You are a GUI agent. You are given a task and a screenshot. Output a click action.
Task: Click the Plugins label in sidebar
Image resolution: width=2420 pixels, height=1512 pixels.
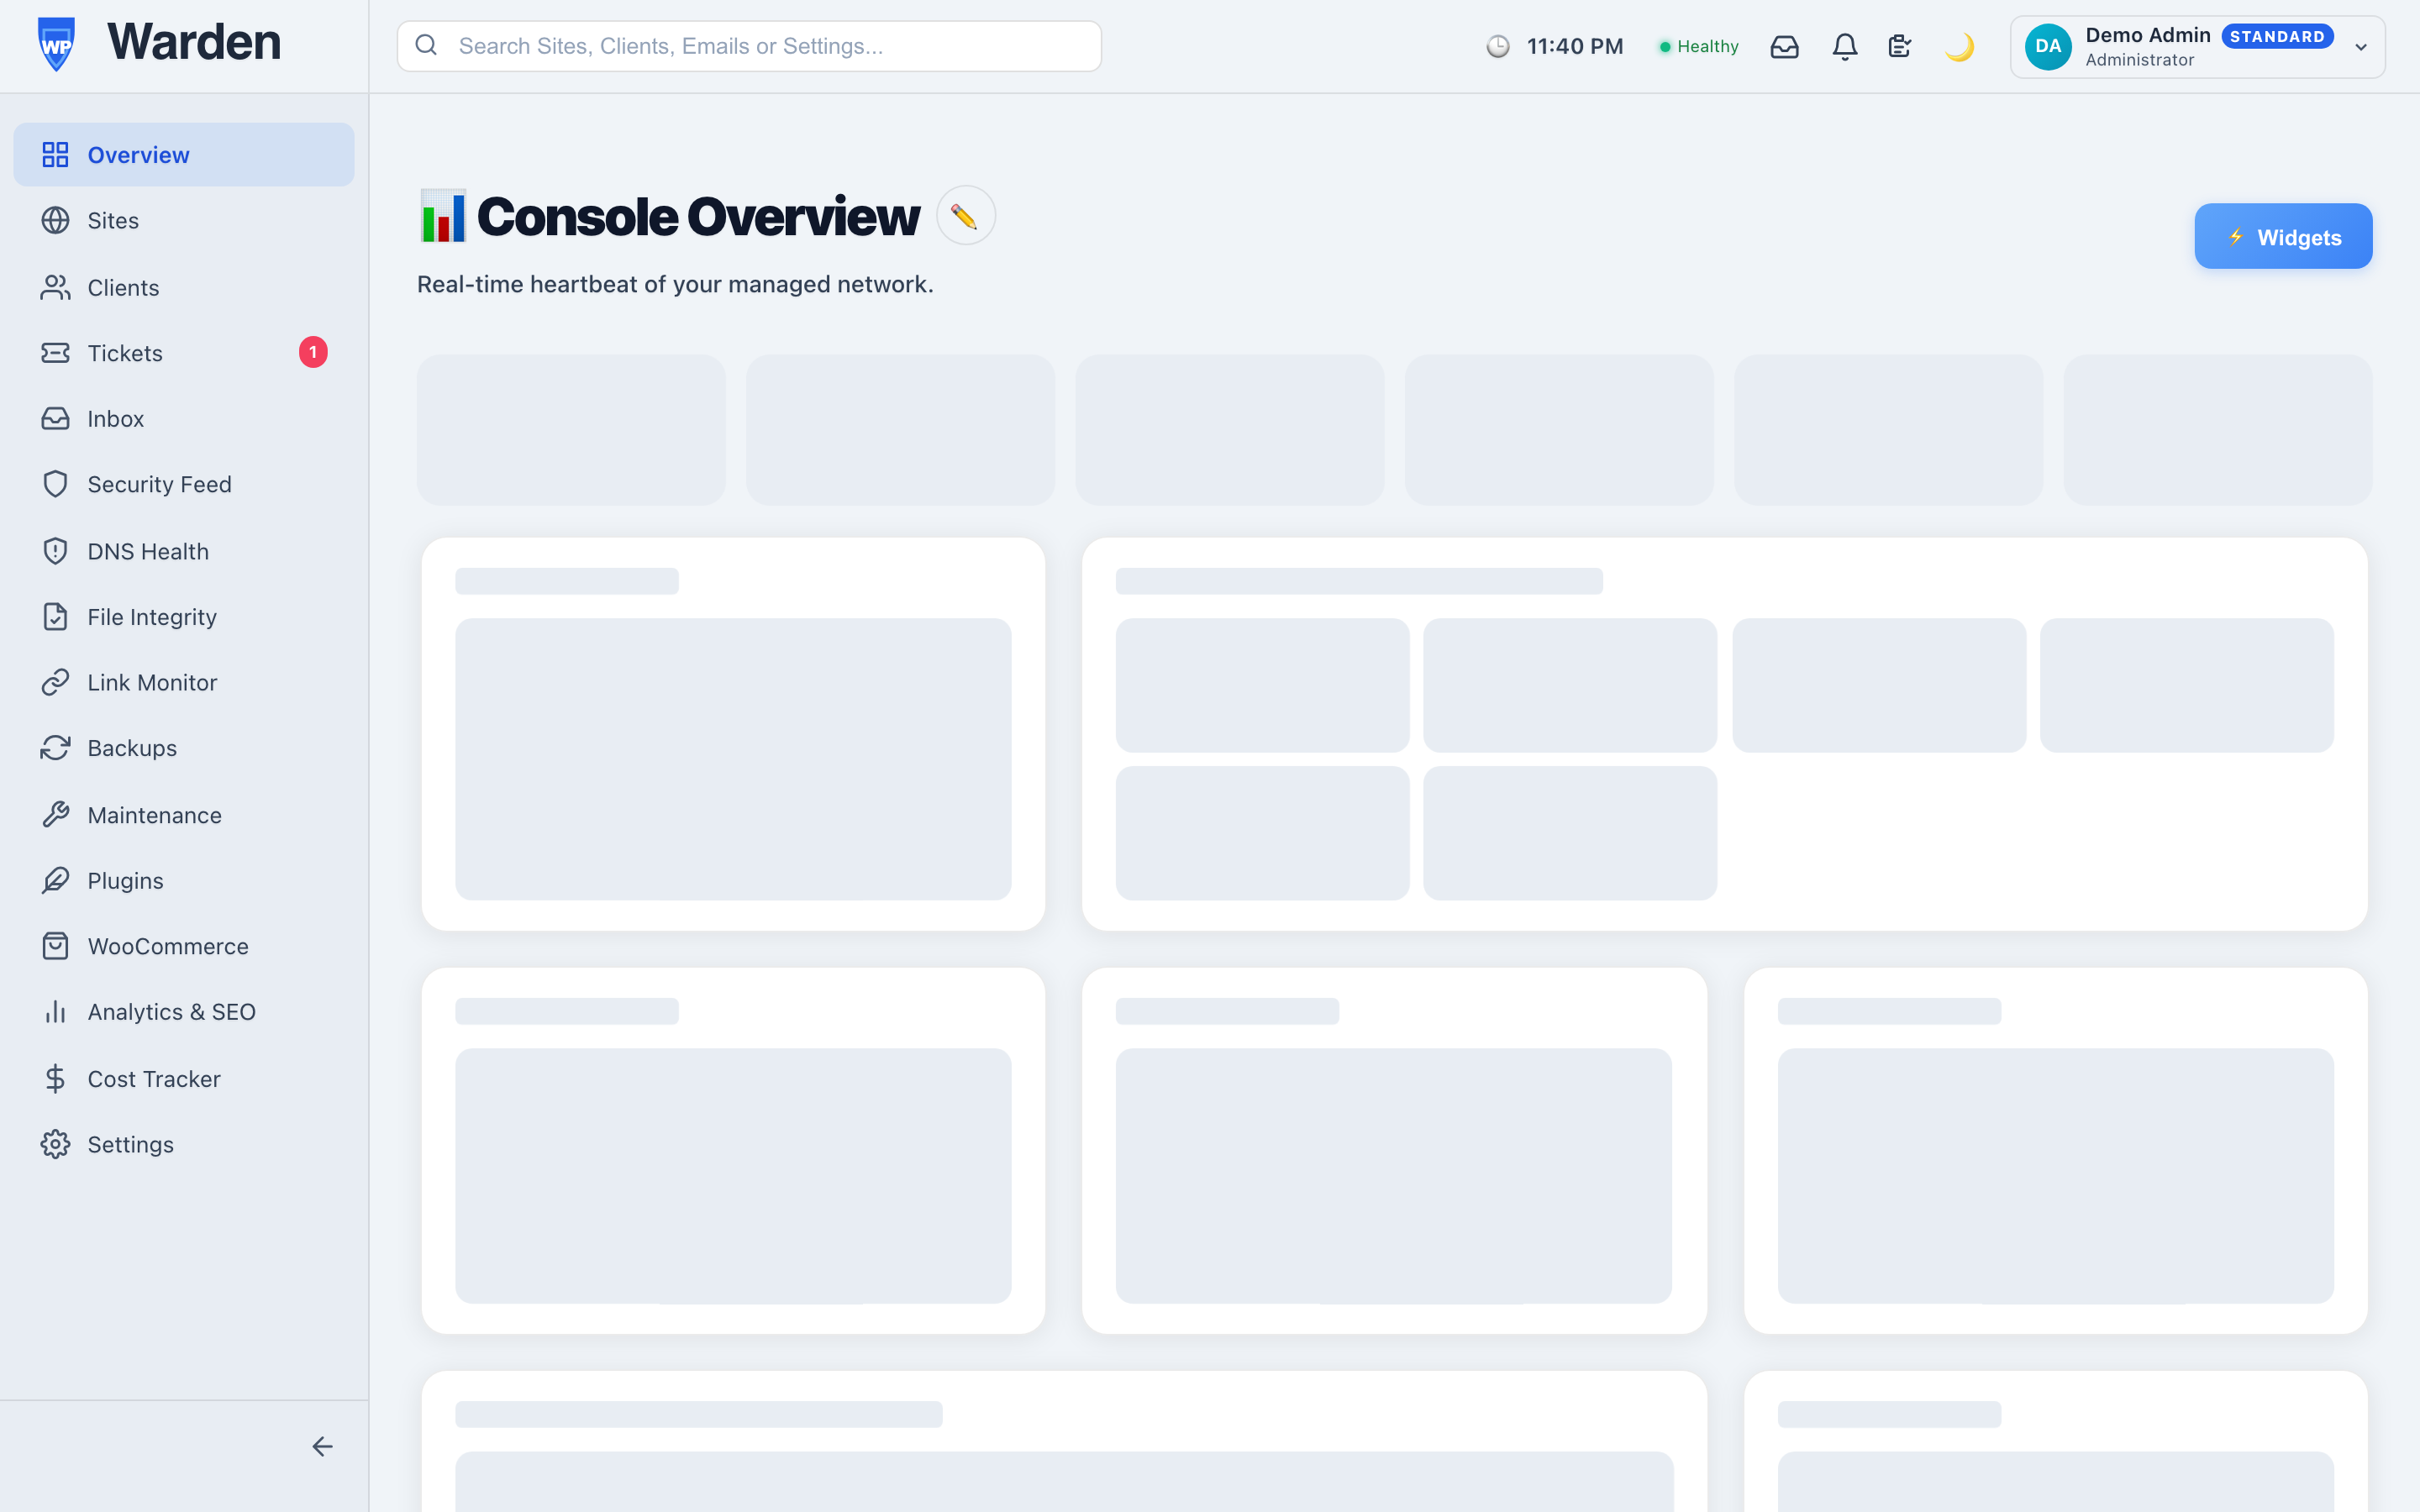126,881
